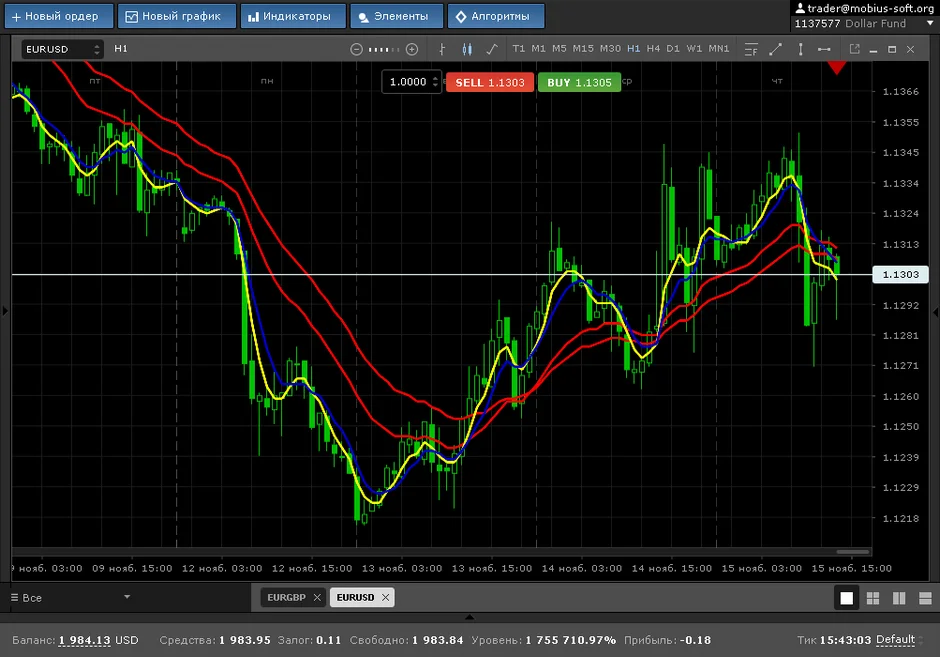Click the chart zoom level slider
940x657 pixels.
(x=384, y=49)
